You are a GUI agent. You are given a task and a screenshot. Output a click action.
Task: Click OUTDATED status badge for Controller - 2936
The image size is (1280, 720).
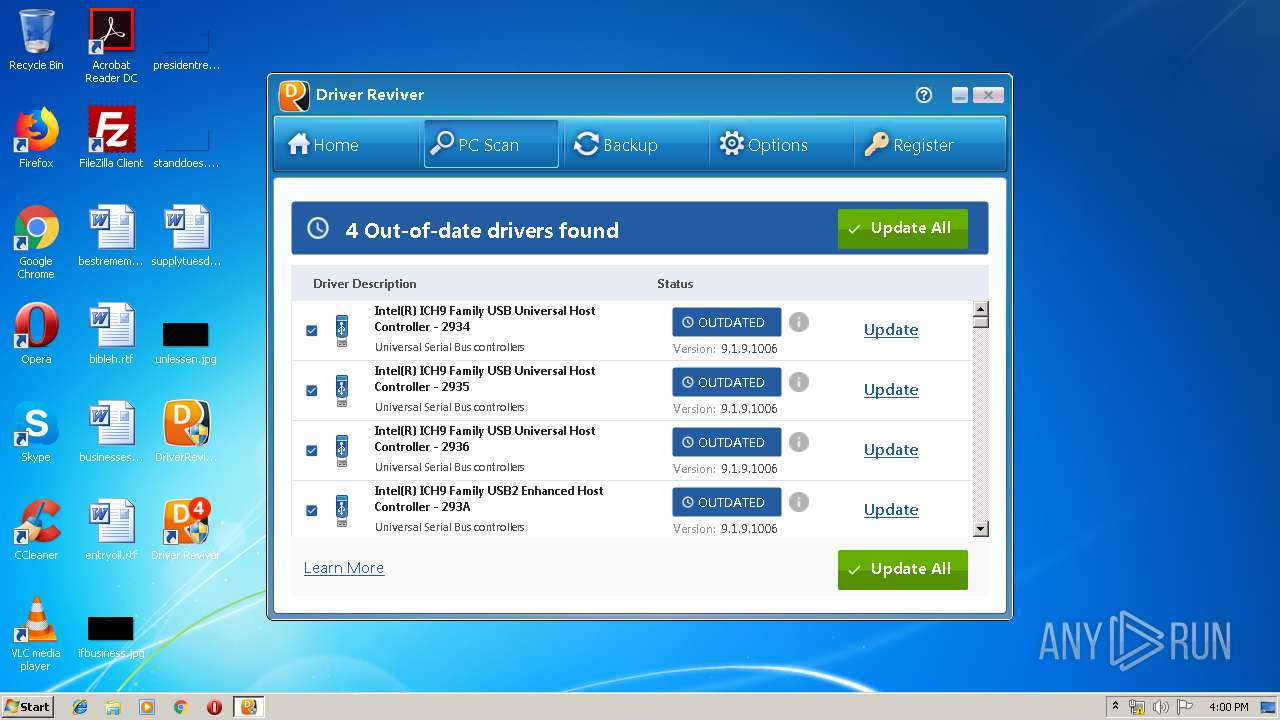[727, 442]
